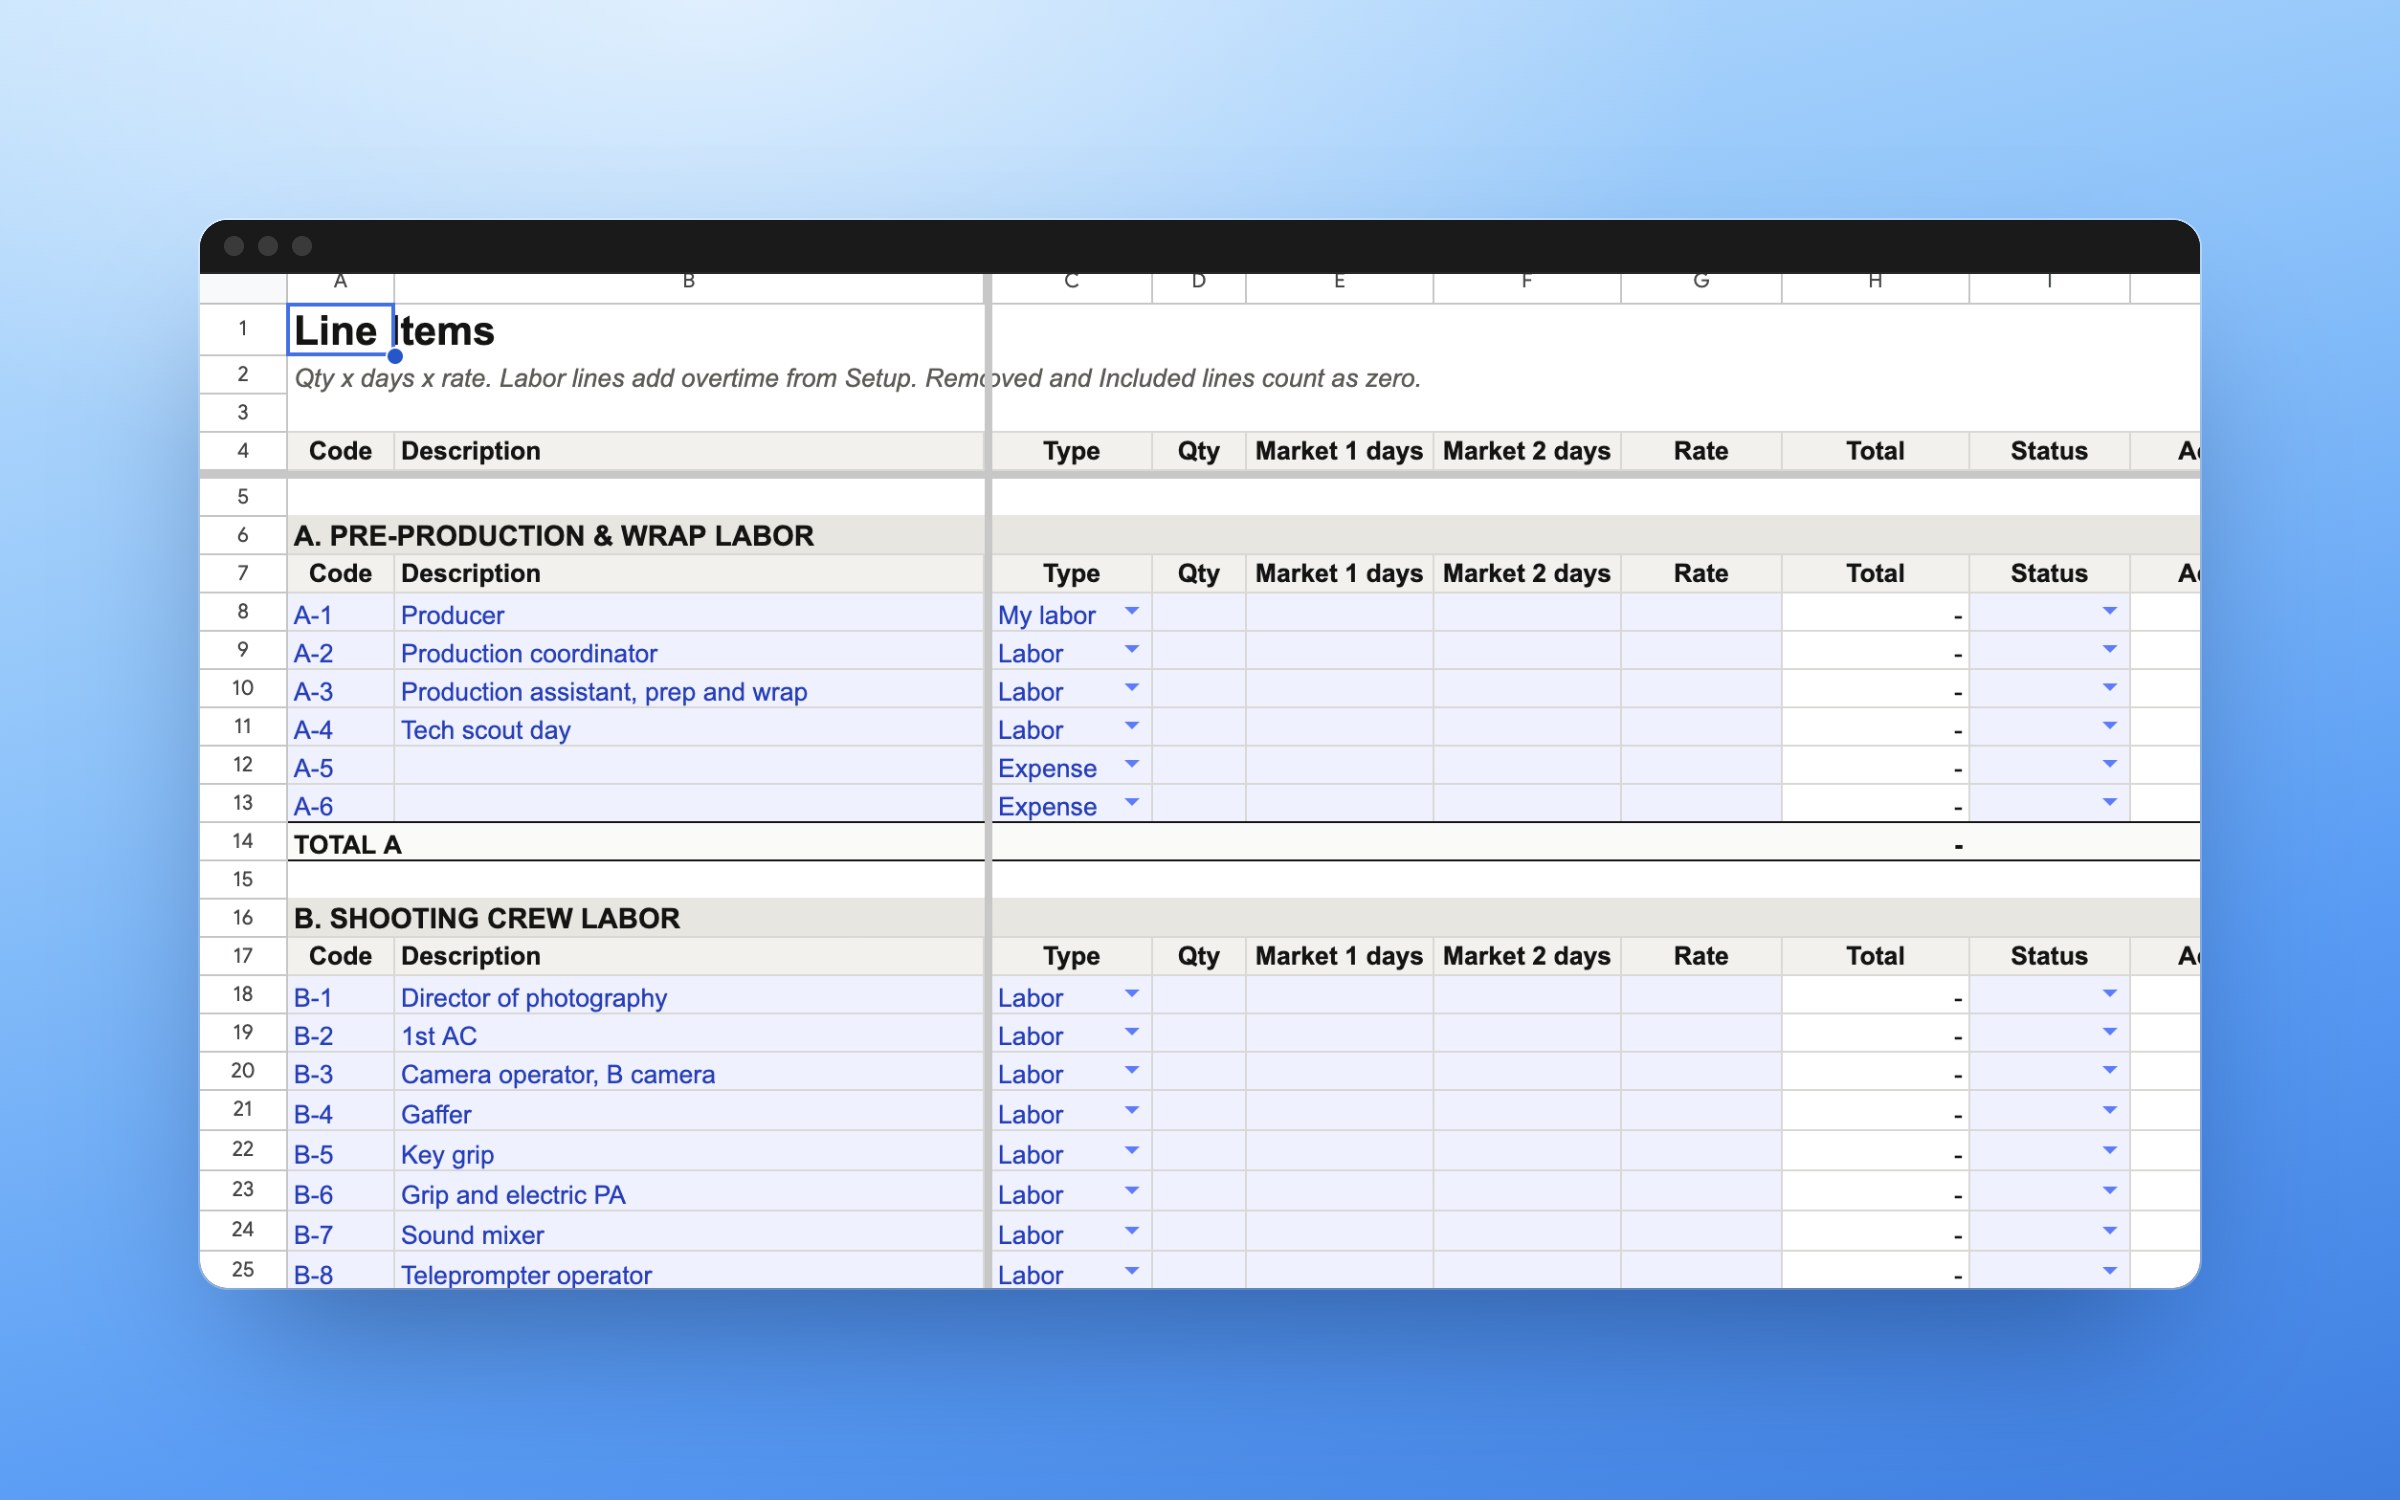Expand Status dropdown for Tech scout day
This screenshot has width=2400, height=1500.
2109,726
